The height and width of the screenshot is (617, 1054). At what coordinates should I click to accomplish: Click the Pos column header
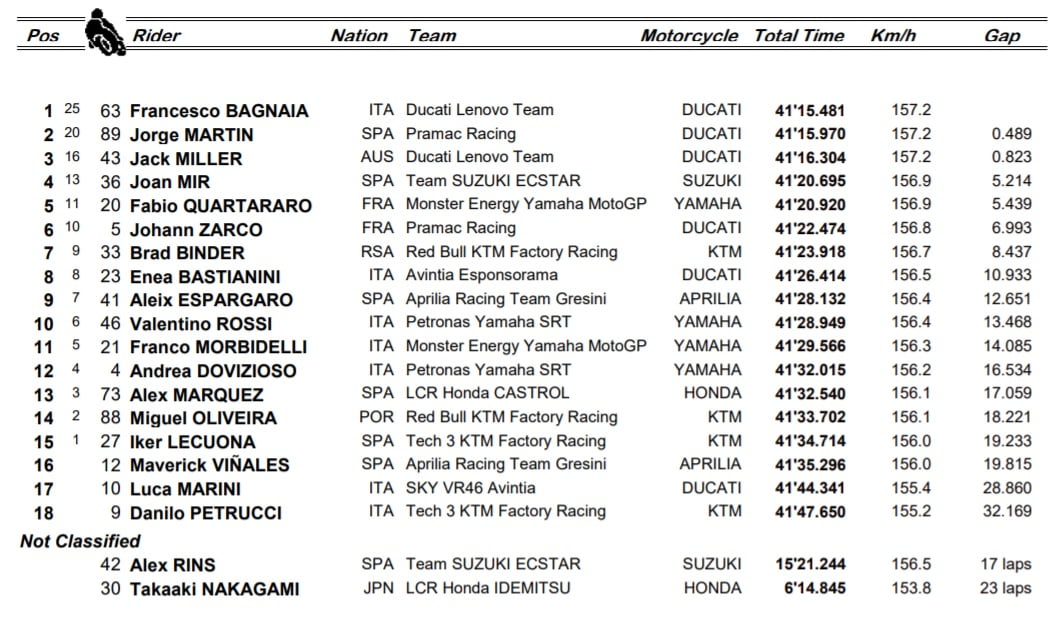coord(43,36)
